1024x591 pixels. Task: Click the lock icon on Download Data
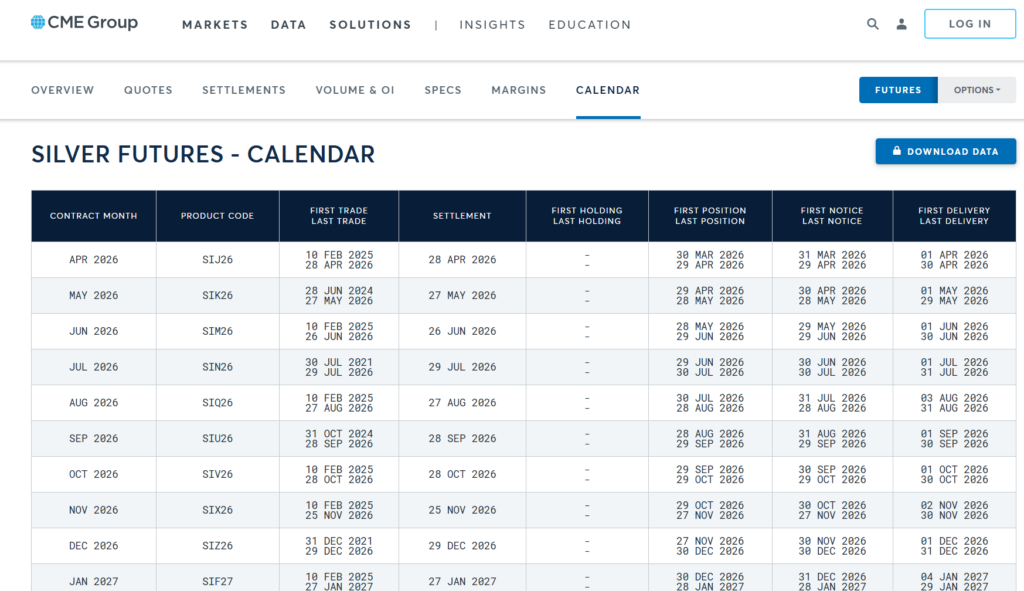(897, 151)
